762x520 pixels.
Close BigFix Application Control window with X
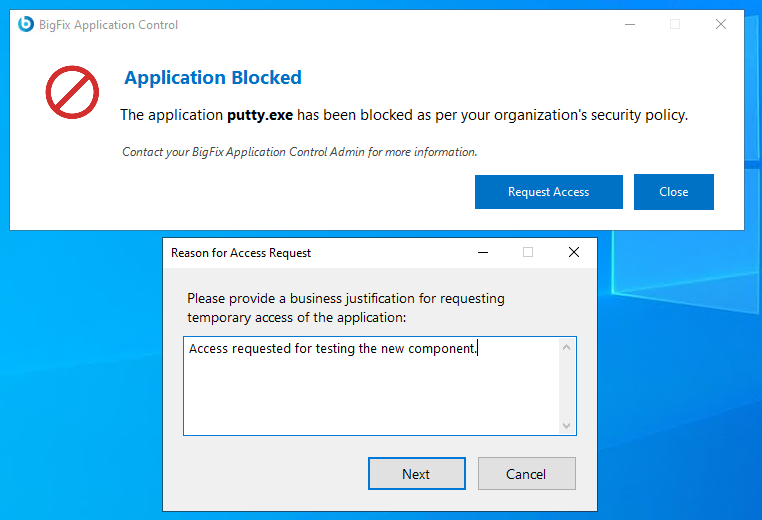pyautogui.click(x=721, y=24)
